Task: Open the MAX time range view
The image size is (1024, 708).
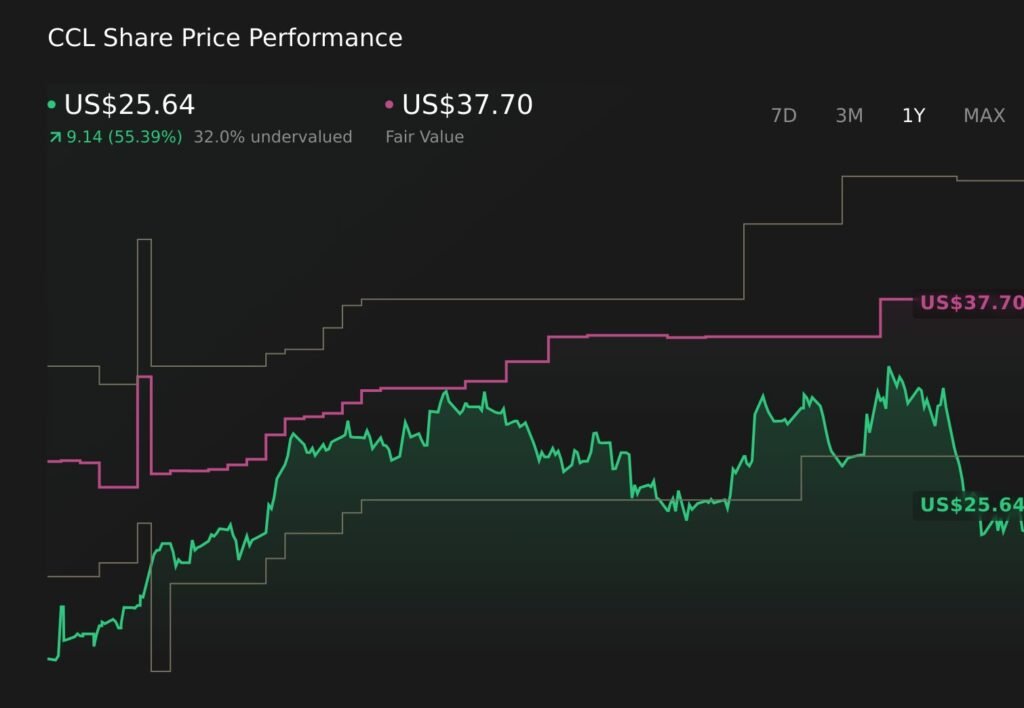Action: click(984, 116)
